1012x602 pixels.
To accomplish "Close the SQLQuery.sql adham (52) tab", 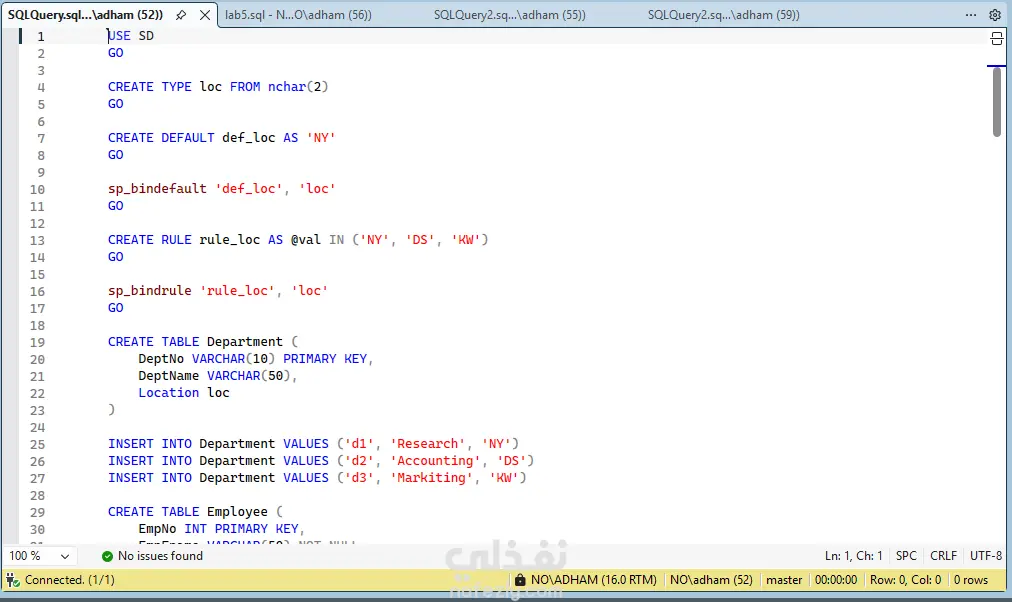I will [x=205, y=15].
